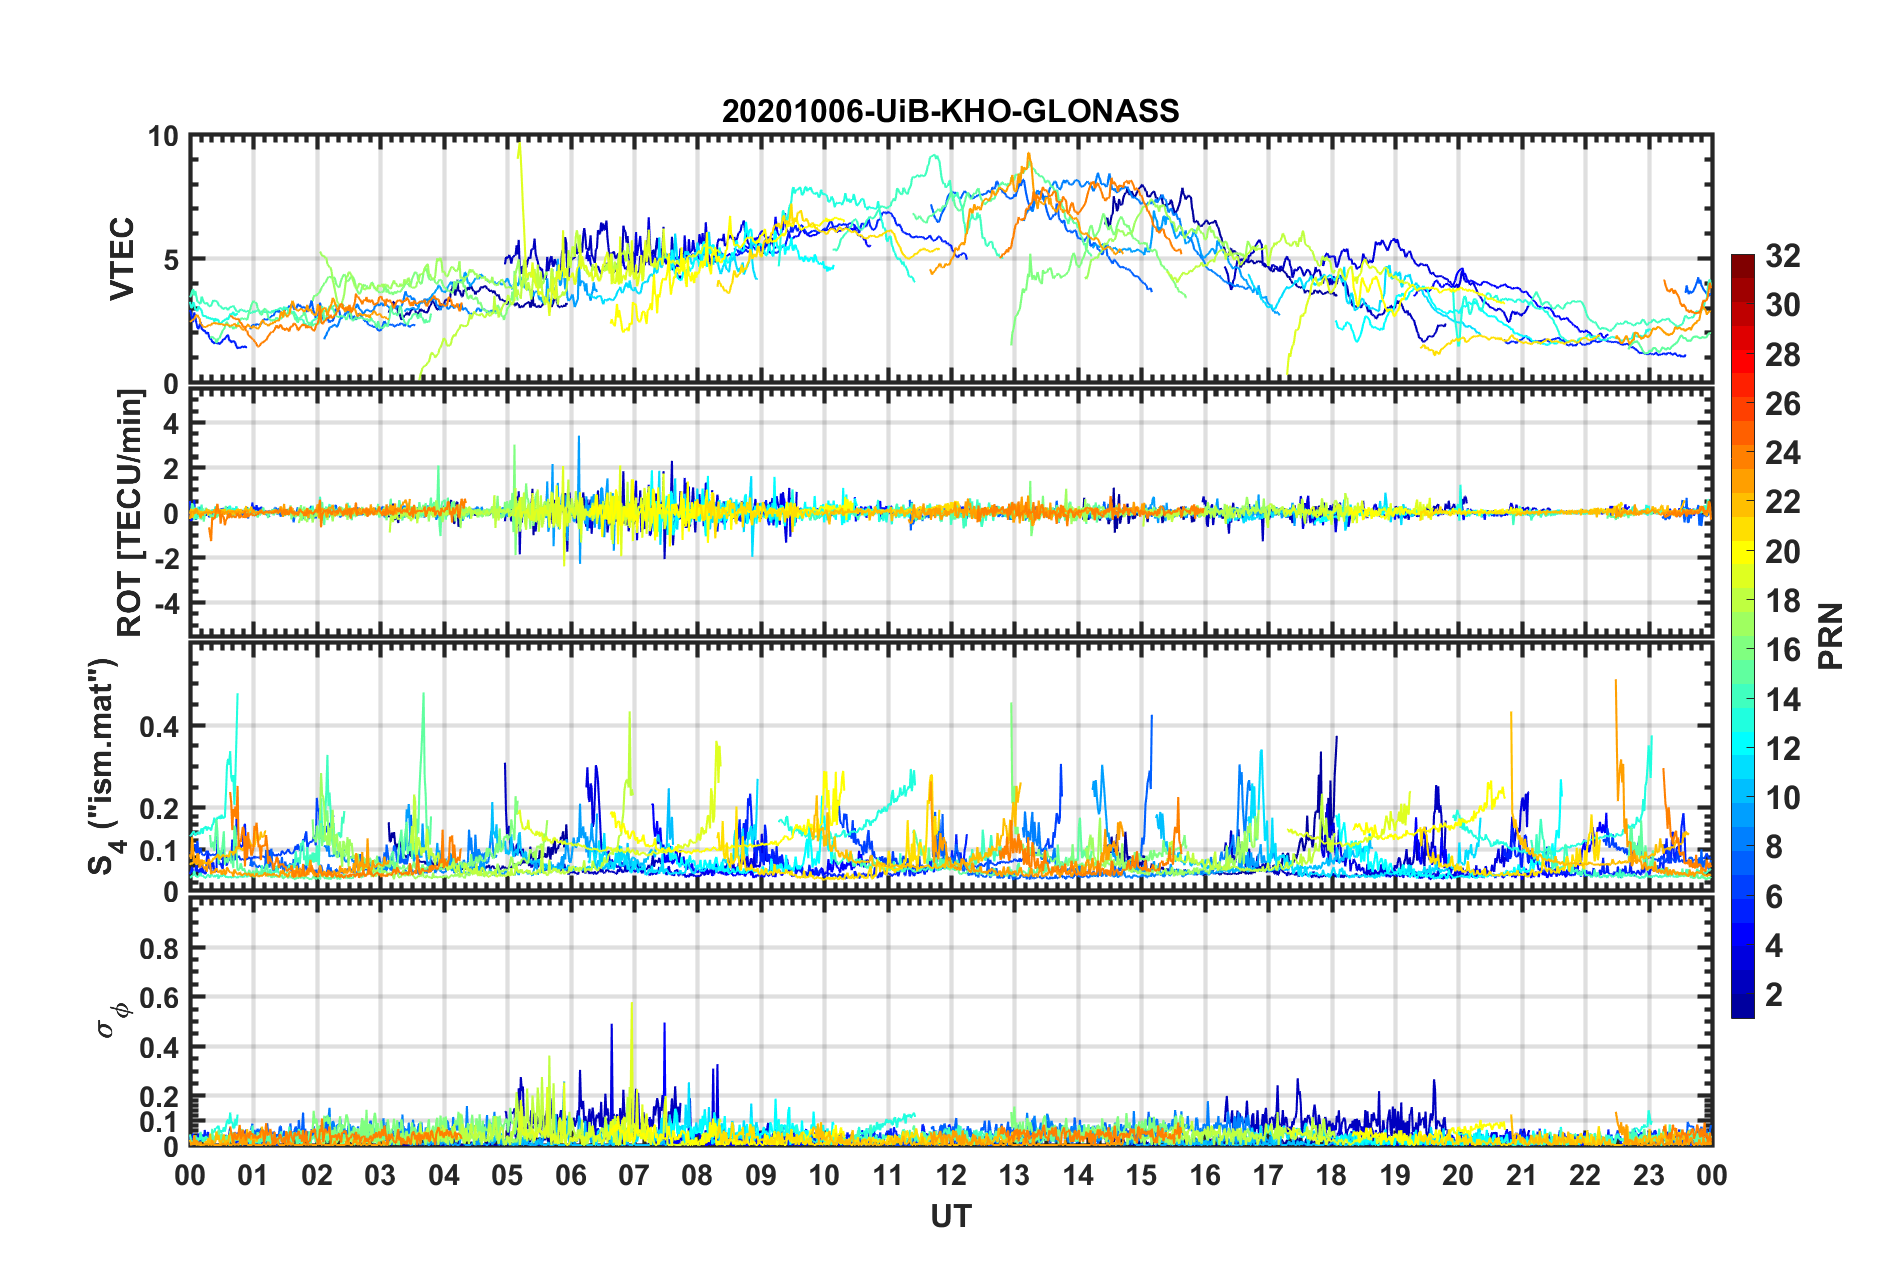The height and width of the screenshot is (1272, 1902).
Task: Click colorbar tick label 28
Action: 1783,355
